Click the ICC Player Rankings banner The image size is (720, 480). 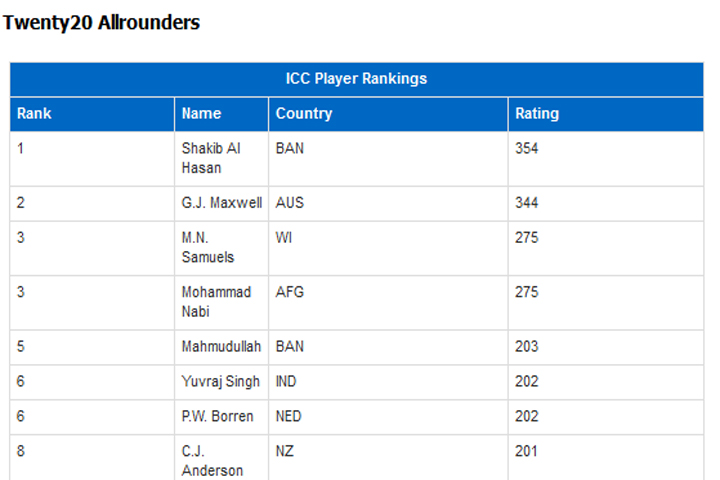(356, 79)
